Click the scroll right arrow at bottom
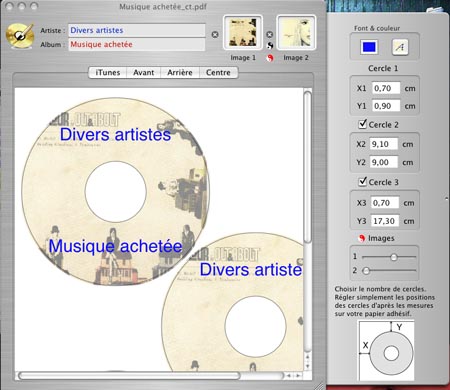The image size is (450, 390). point(298,376)
